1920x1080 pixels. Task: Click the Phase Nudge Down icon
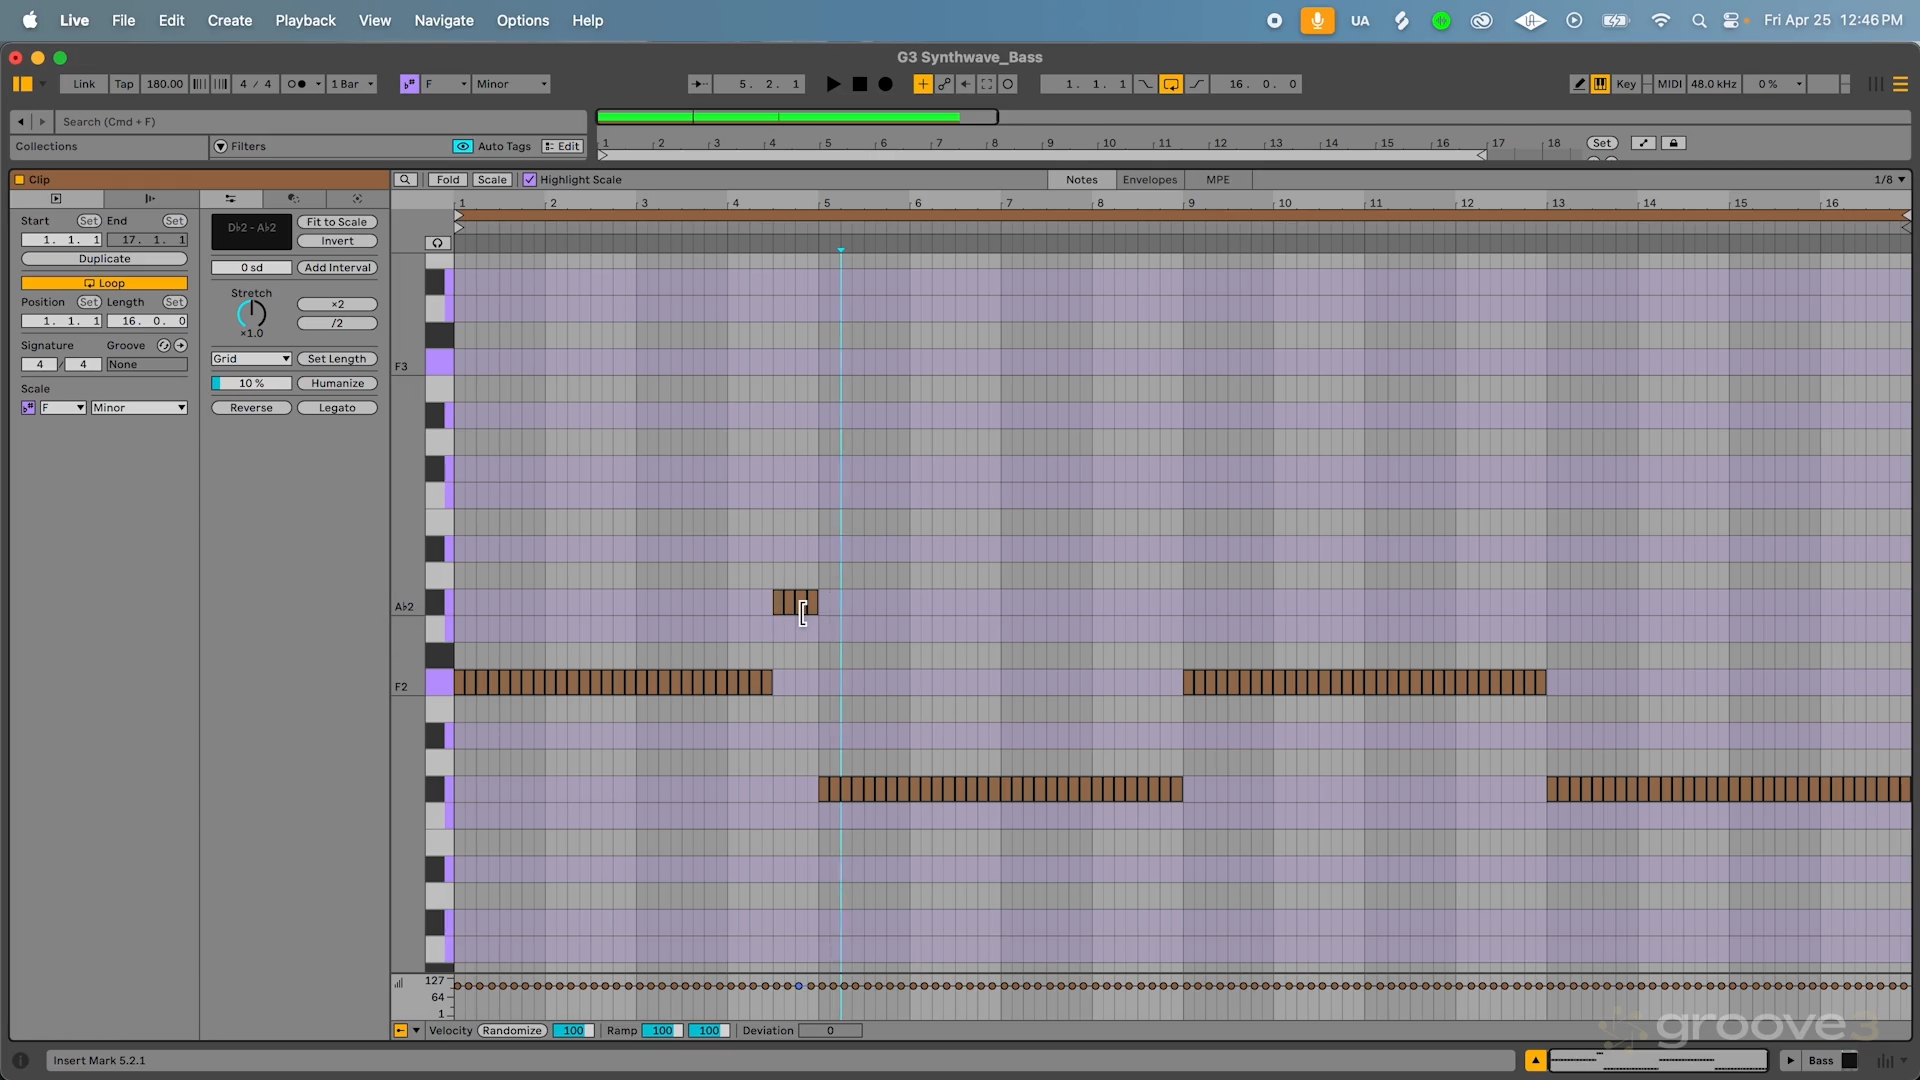pyautogui.click(x=199, y=84)
